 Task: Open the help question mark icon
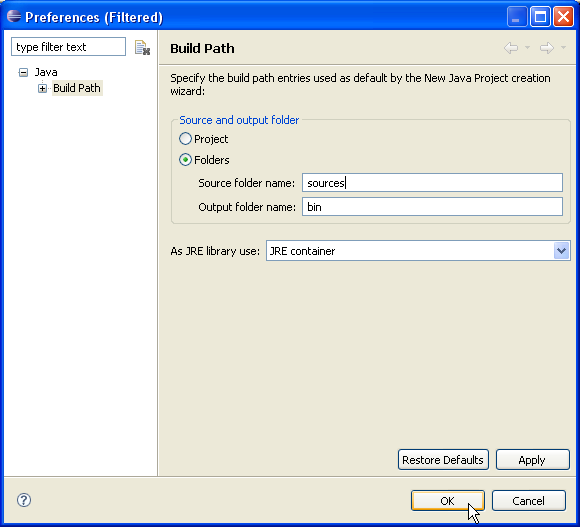coord(24,500)
